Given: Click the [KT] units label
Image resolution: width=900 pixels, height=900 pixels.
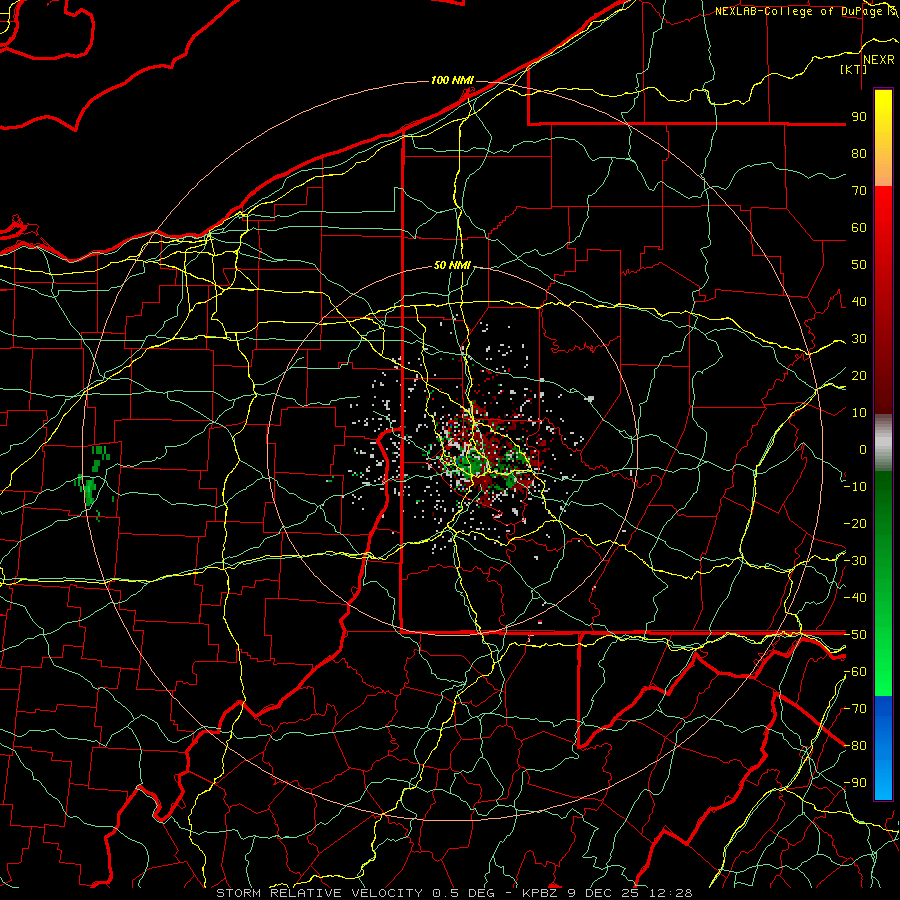Looking at the screenshot, I should 854,69.
